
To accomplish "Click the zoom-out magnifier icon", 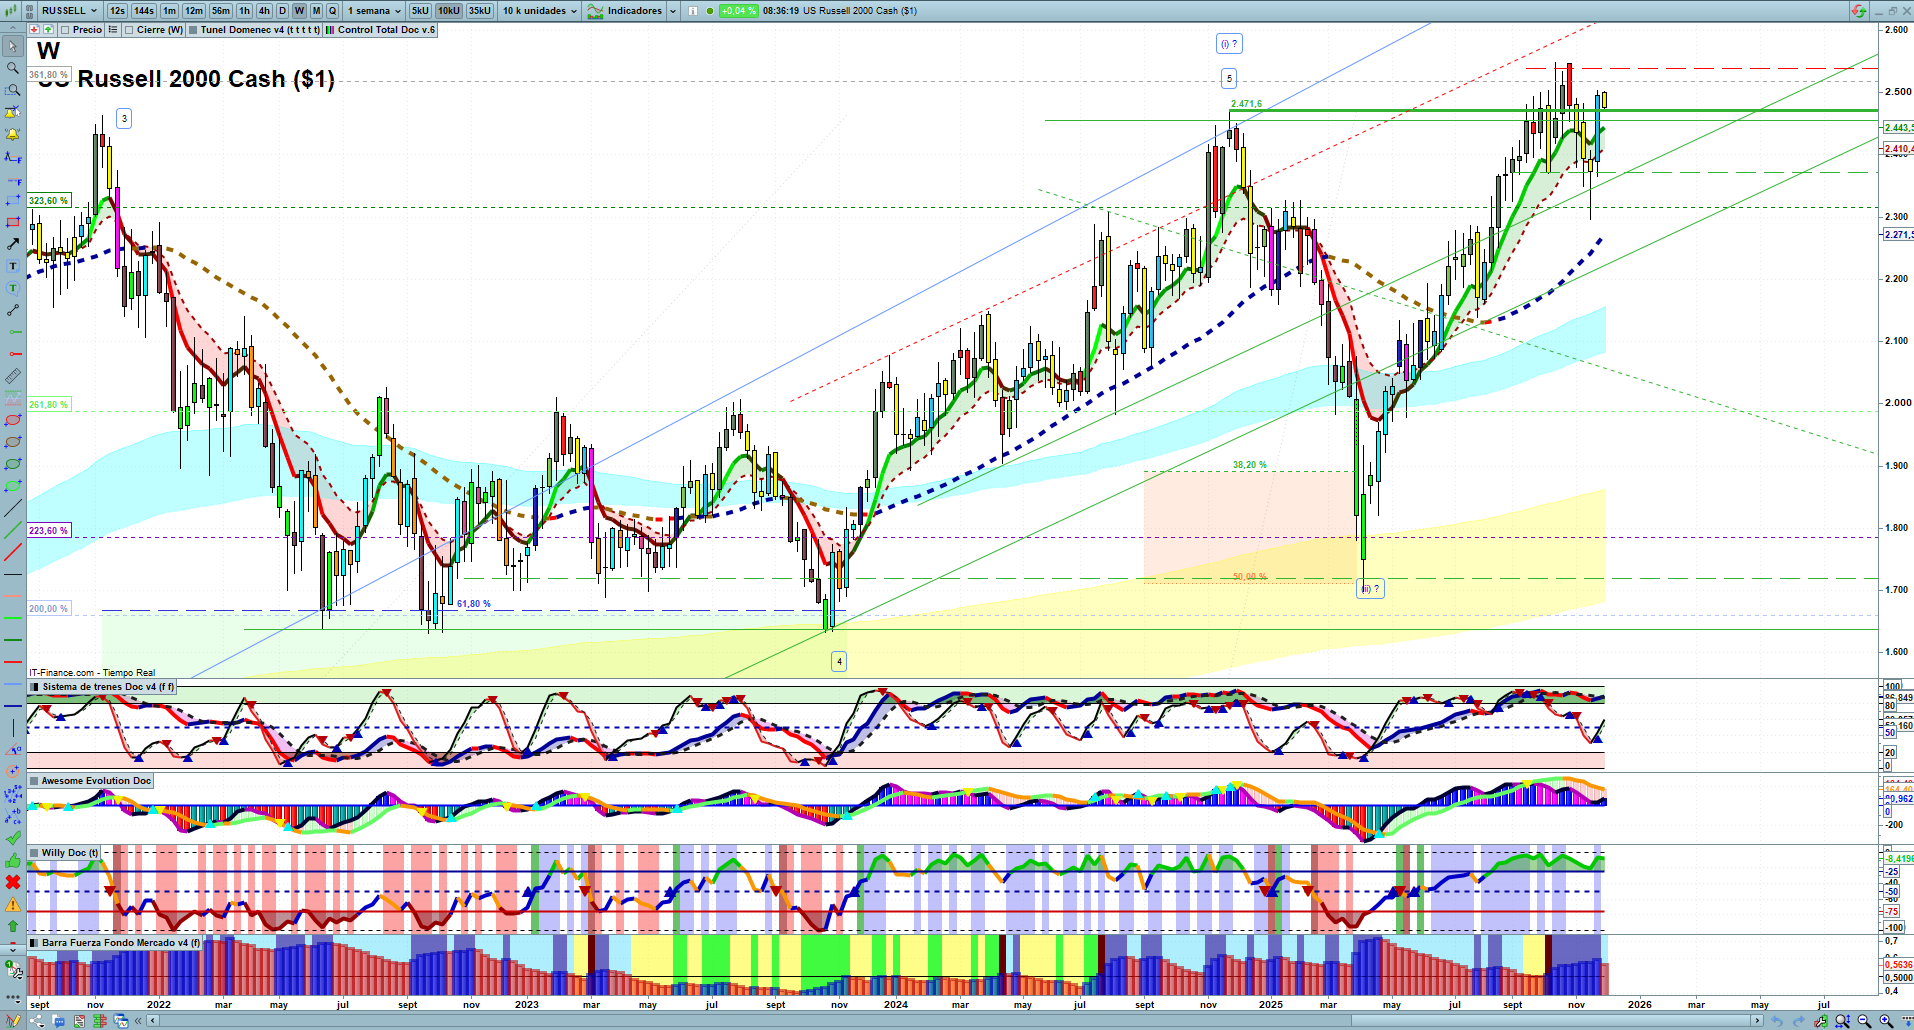I will click(1864, 1021).
